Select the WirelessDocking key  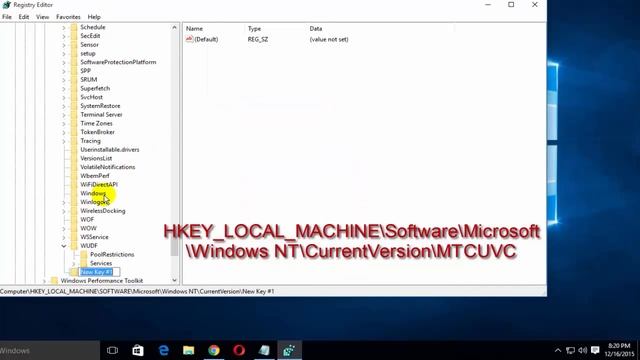103,211
